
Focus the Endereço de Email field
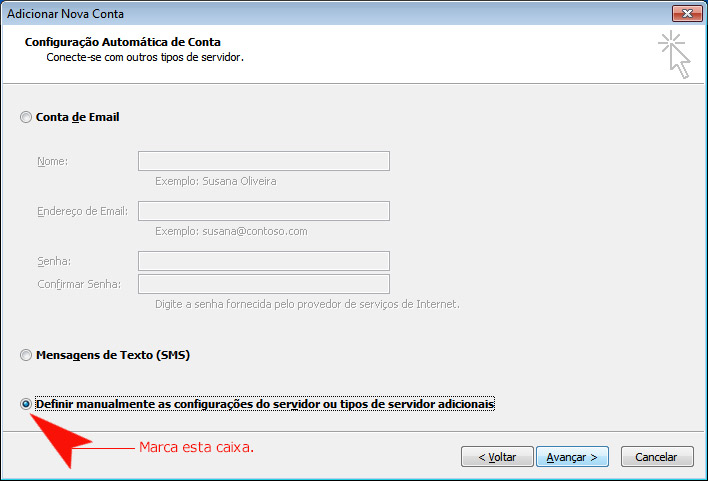pos(264,211)
